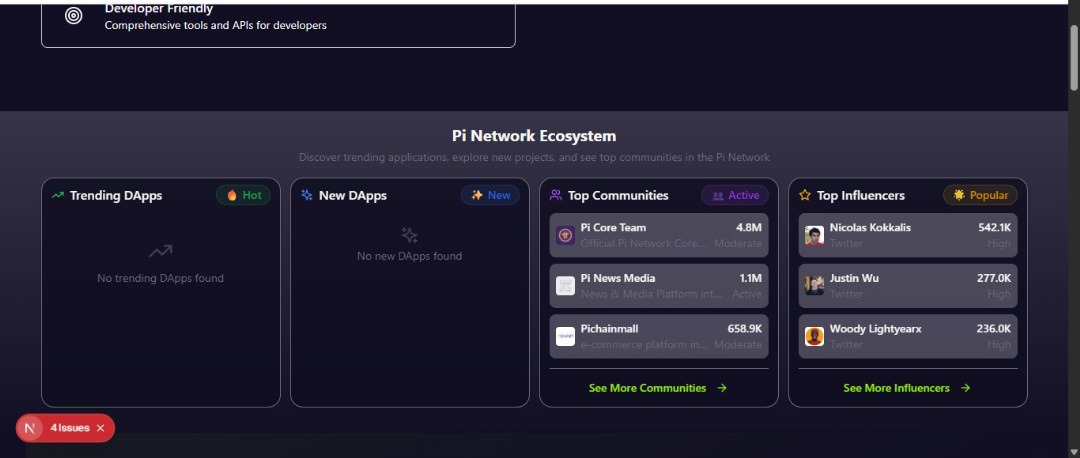Screen dimensions: 1080x458
Task: Click arrow next to See More Influencers
Action: click(x=965, y=388)
